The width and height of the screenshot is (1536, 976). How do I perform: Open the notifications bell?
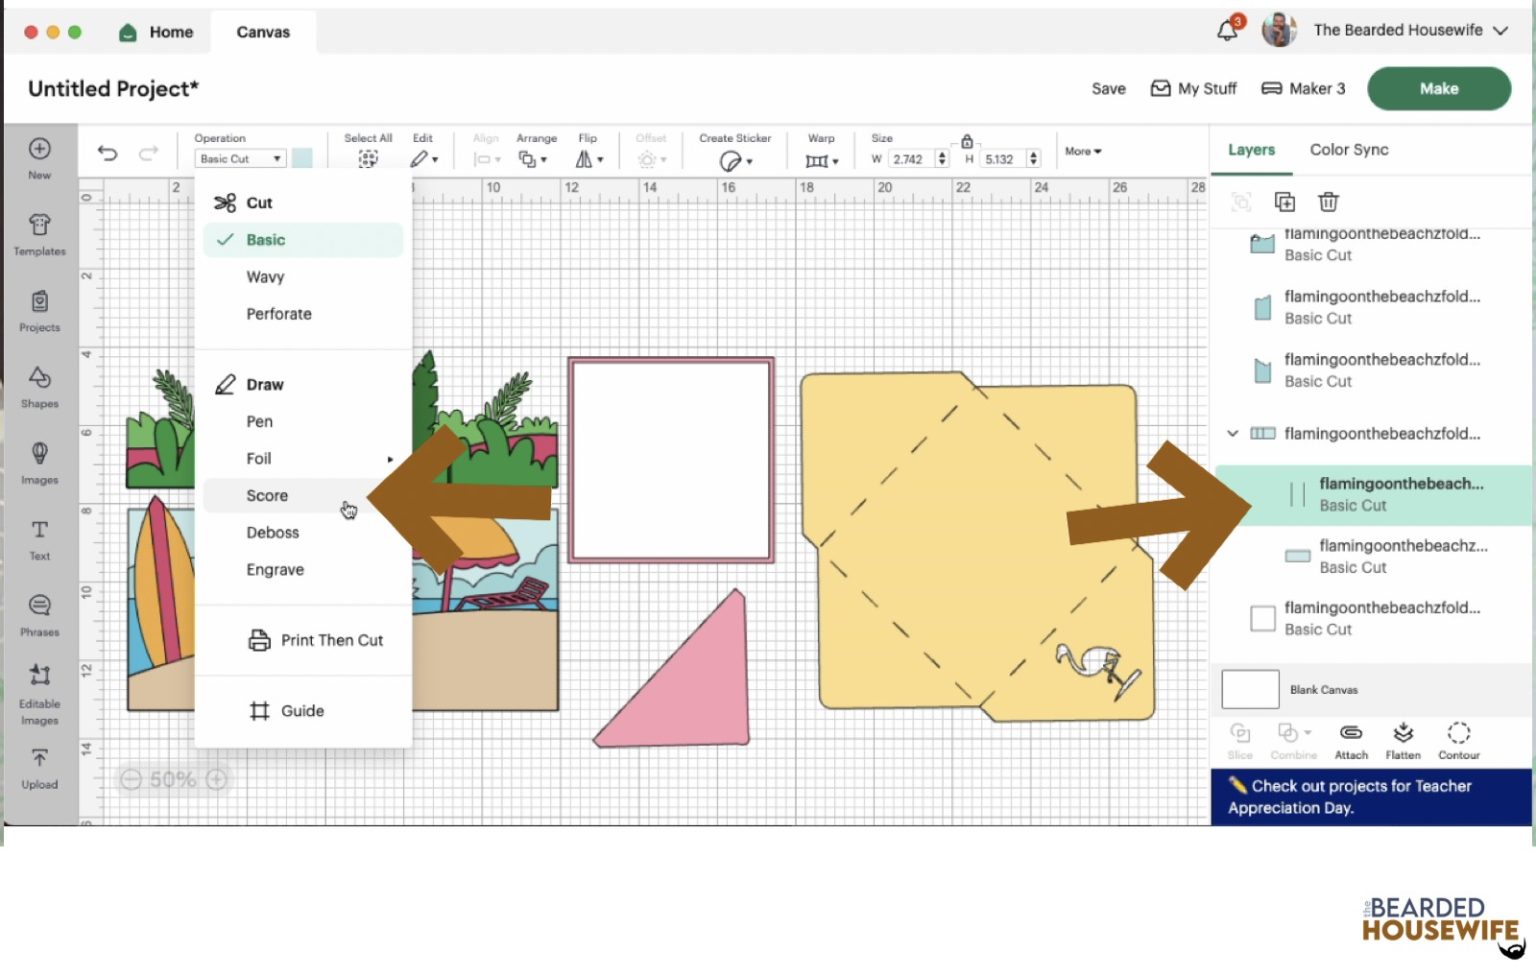coord(1228,31)
